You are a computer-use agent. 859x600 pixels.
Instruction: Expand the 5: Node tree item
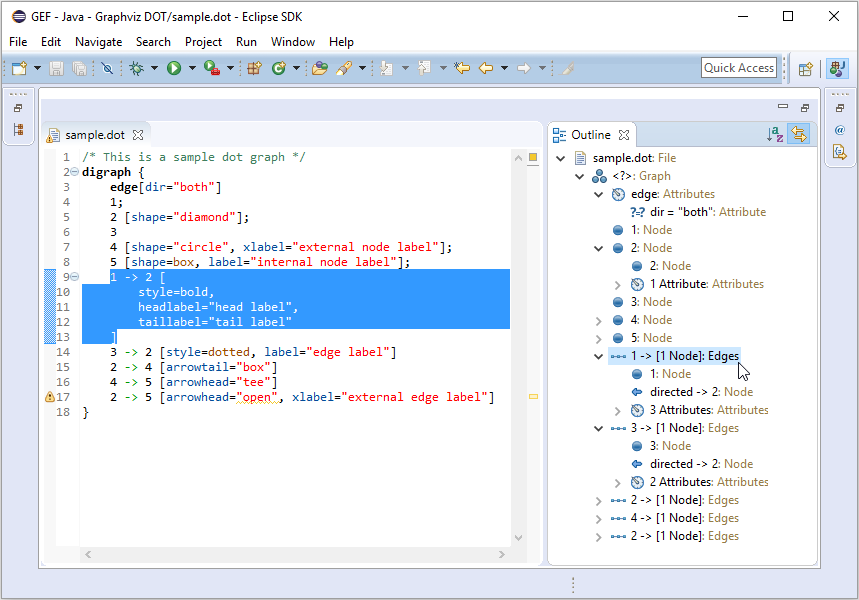(x=599, y=339)
